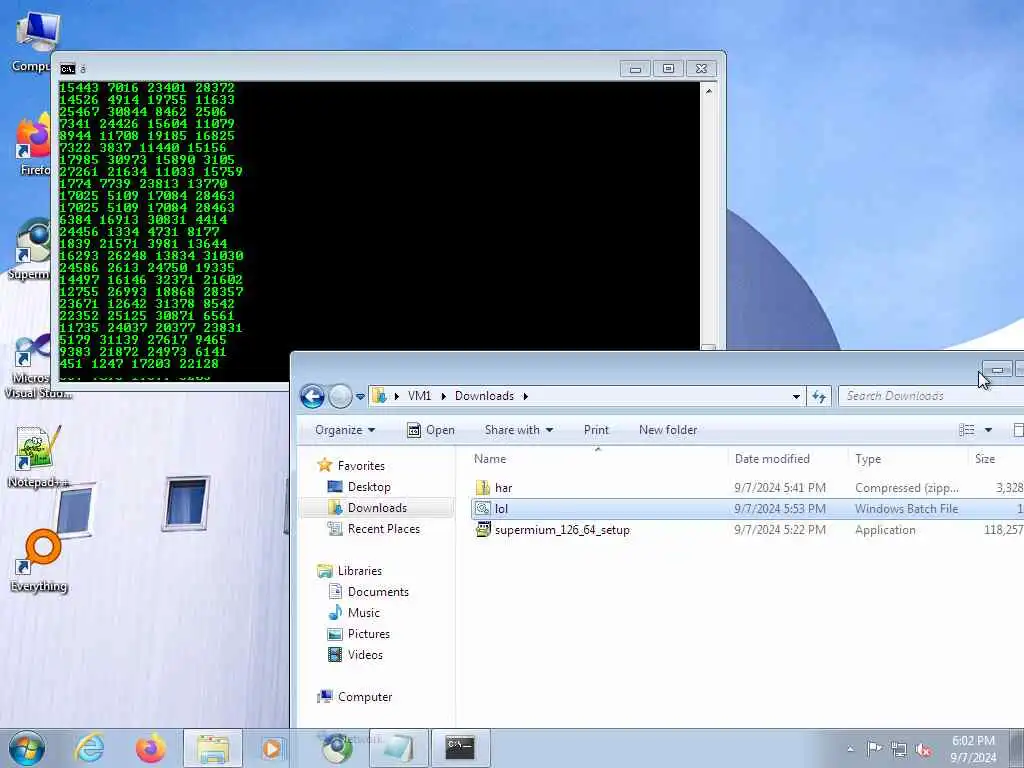Sort by the Date modified column header

click(772, 458)
